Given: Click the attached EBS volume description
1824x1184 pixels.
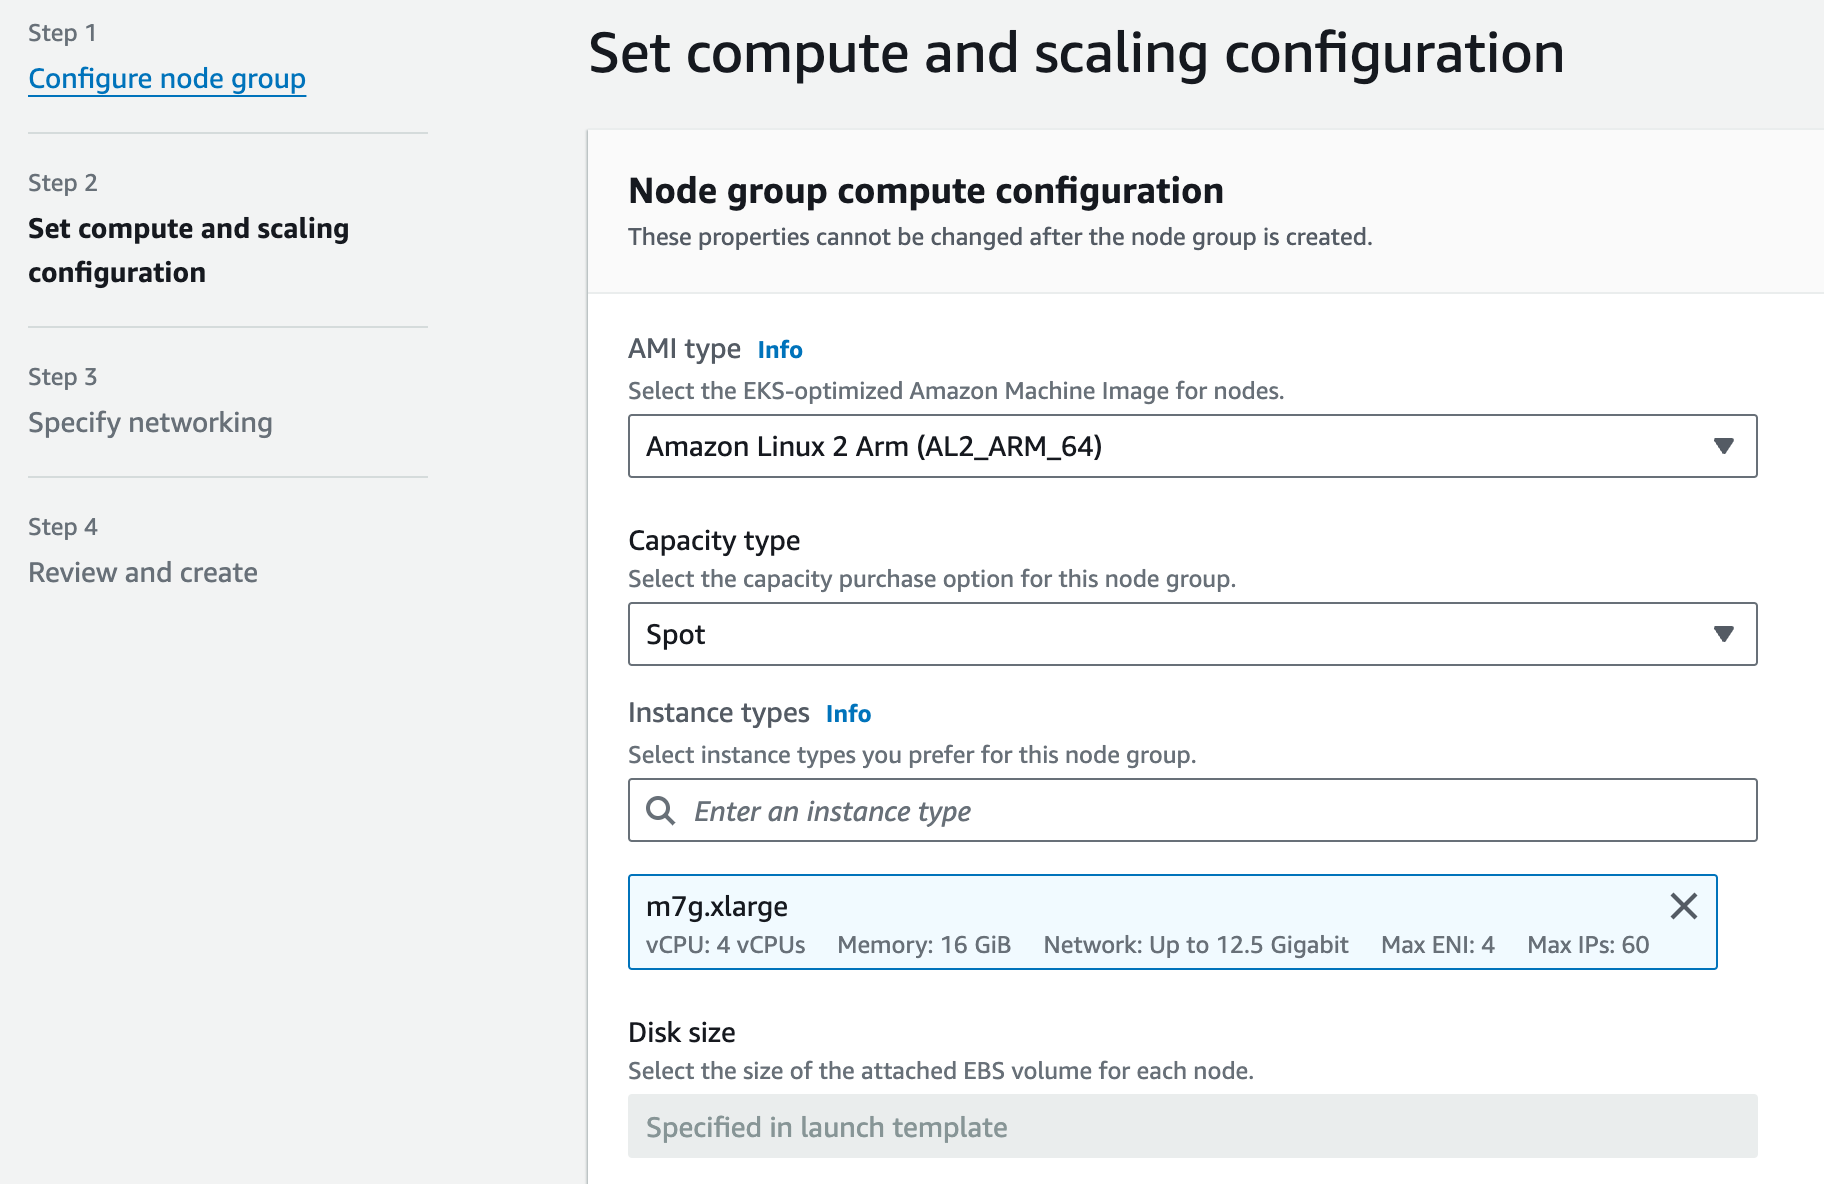Looking at the screenshot, I should coord(941,1071).
